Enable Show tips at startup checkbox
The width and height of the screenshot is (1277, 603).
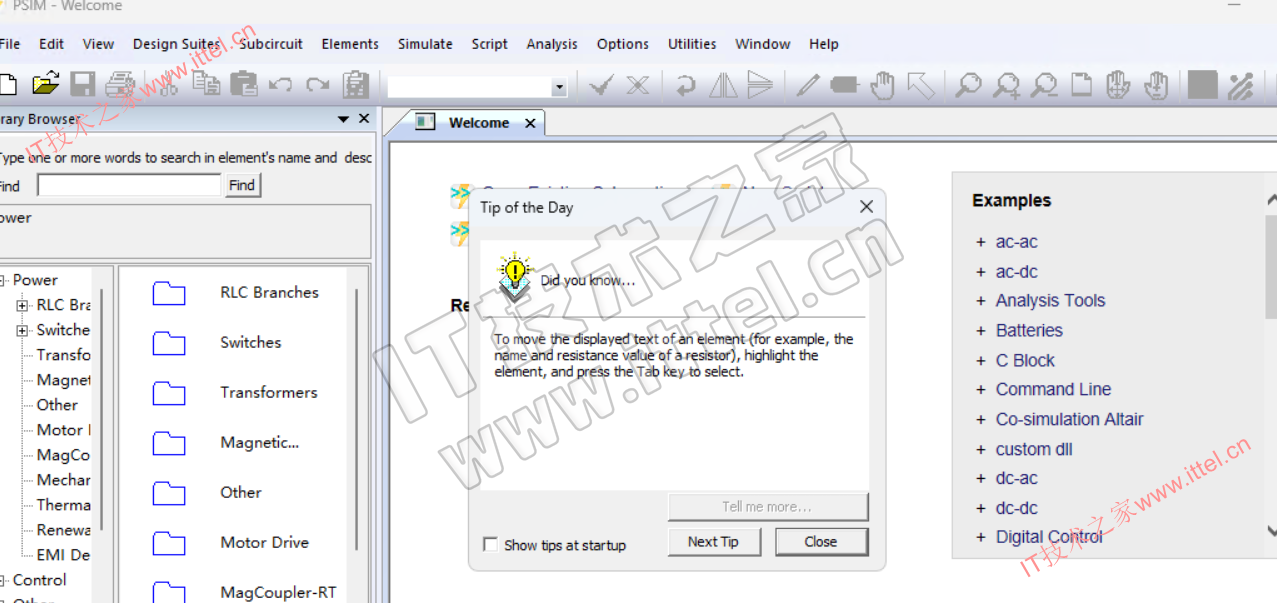(490, 545)
